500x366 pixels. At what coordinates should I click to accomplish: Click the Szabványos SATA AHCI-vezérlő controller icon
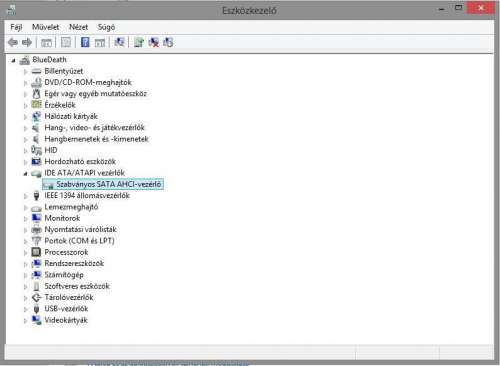pyautogui.click(x=48, y=184)
